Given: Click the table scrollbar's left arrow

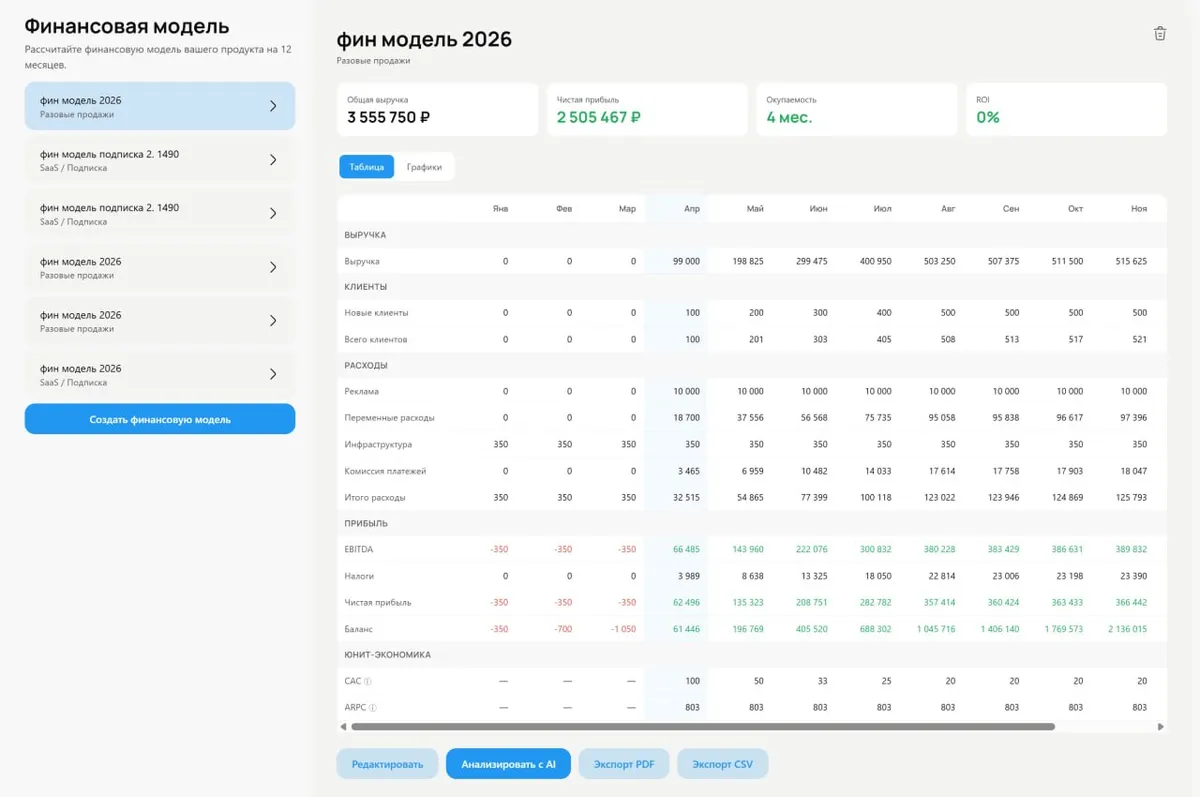Looking at the screenshot, I should click(344, 727).
